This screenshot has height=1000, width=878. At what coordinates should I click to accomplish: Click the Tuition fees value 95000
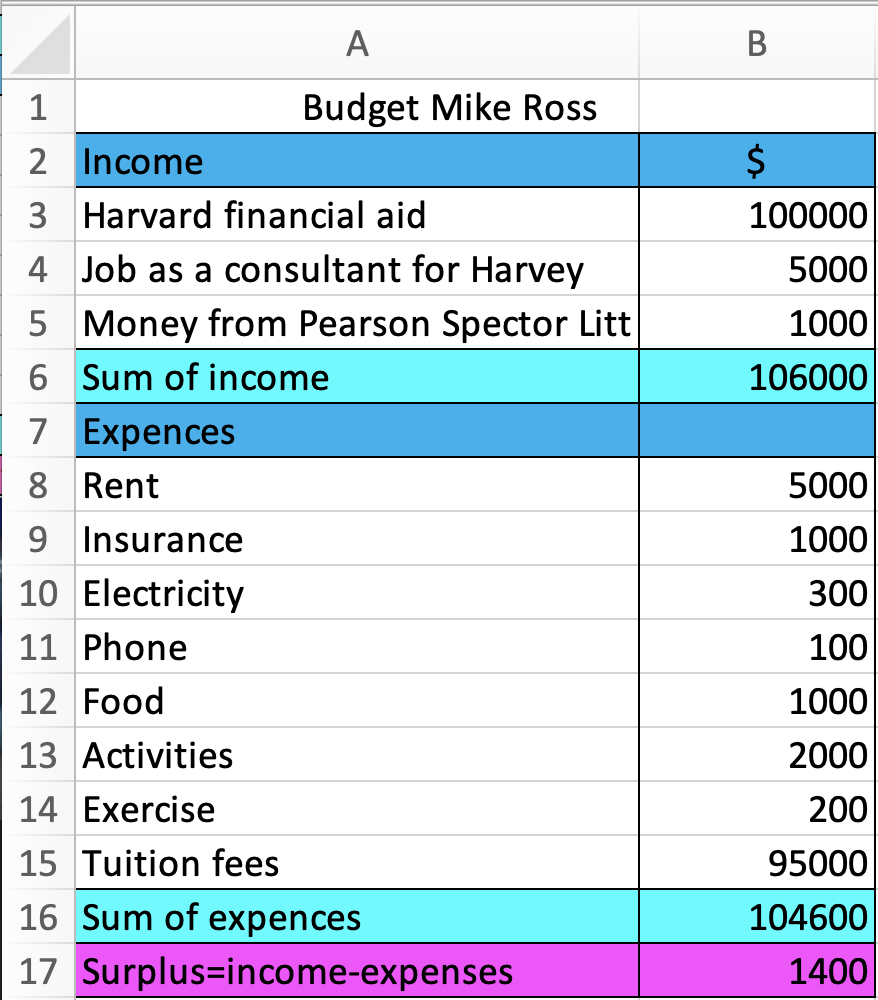point(757,862)
